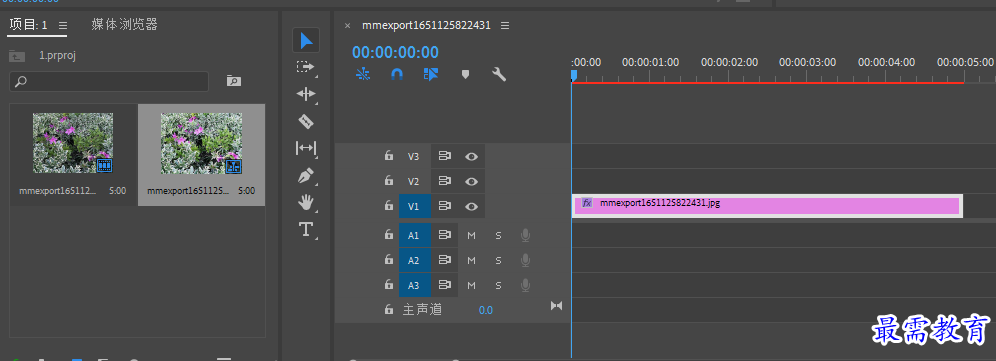996x361 pixels.
Task: Select the Ripple Edit tool
Action: tap(306, 94)
